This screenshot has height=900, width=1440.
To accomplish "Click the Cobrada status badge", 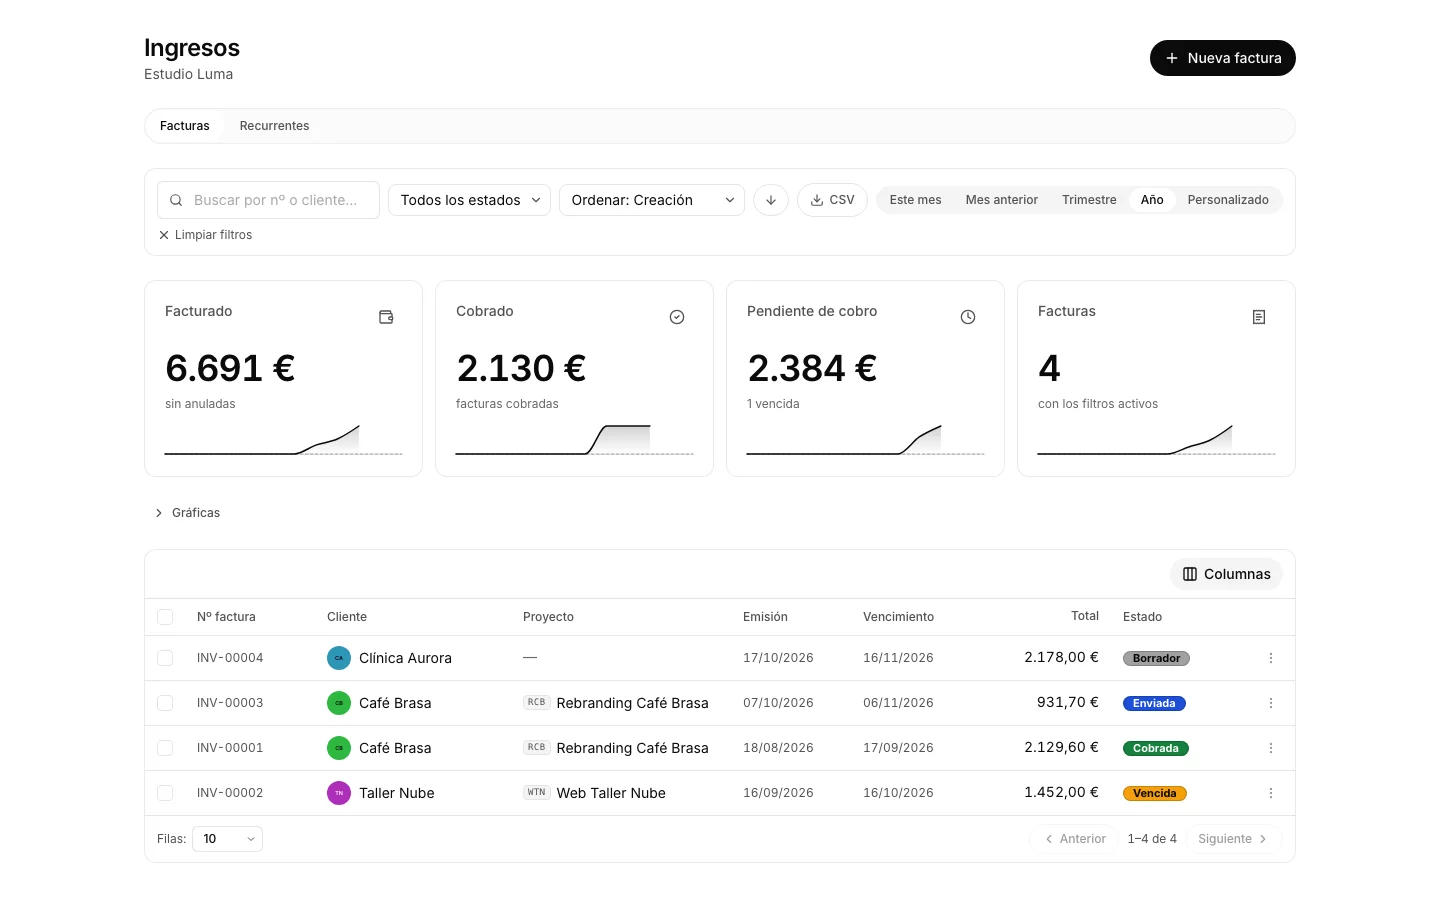I will pos(1156,748).
